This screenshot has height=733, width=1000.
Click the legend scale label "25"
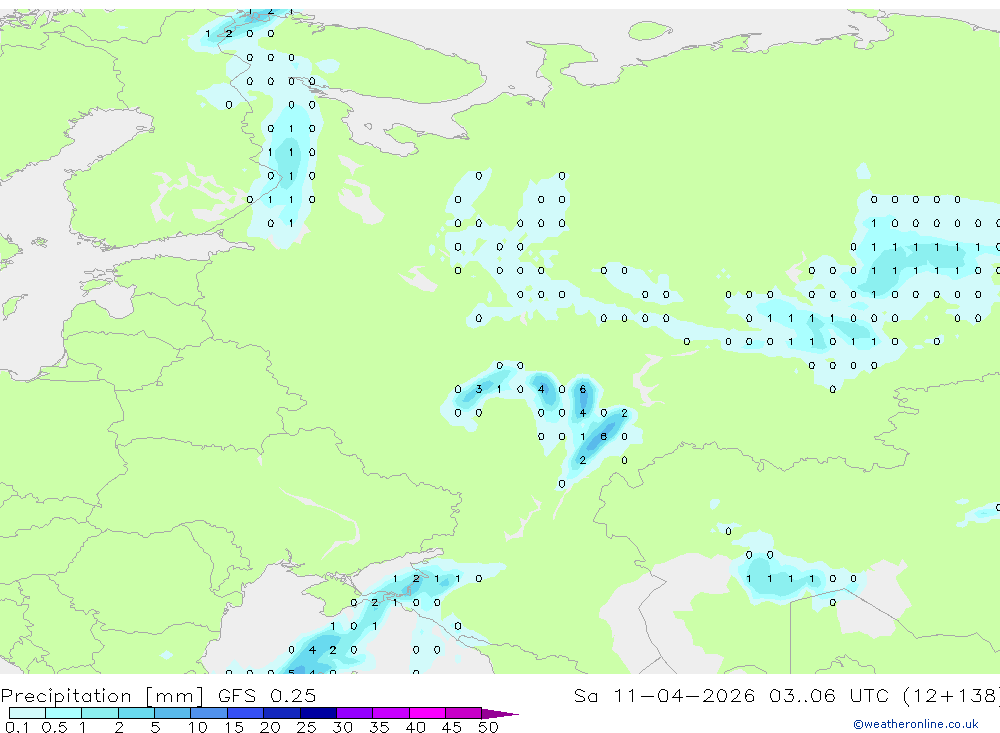[306, 727]
